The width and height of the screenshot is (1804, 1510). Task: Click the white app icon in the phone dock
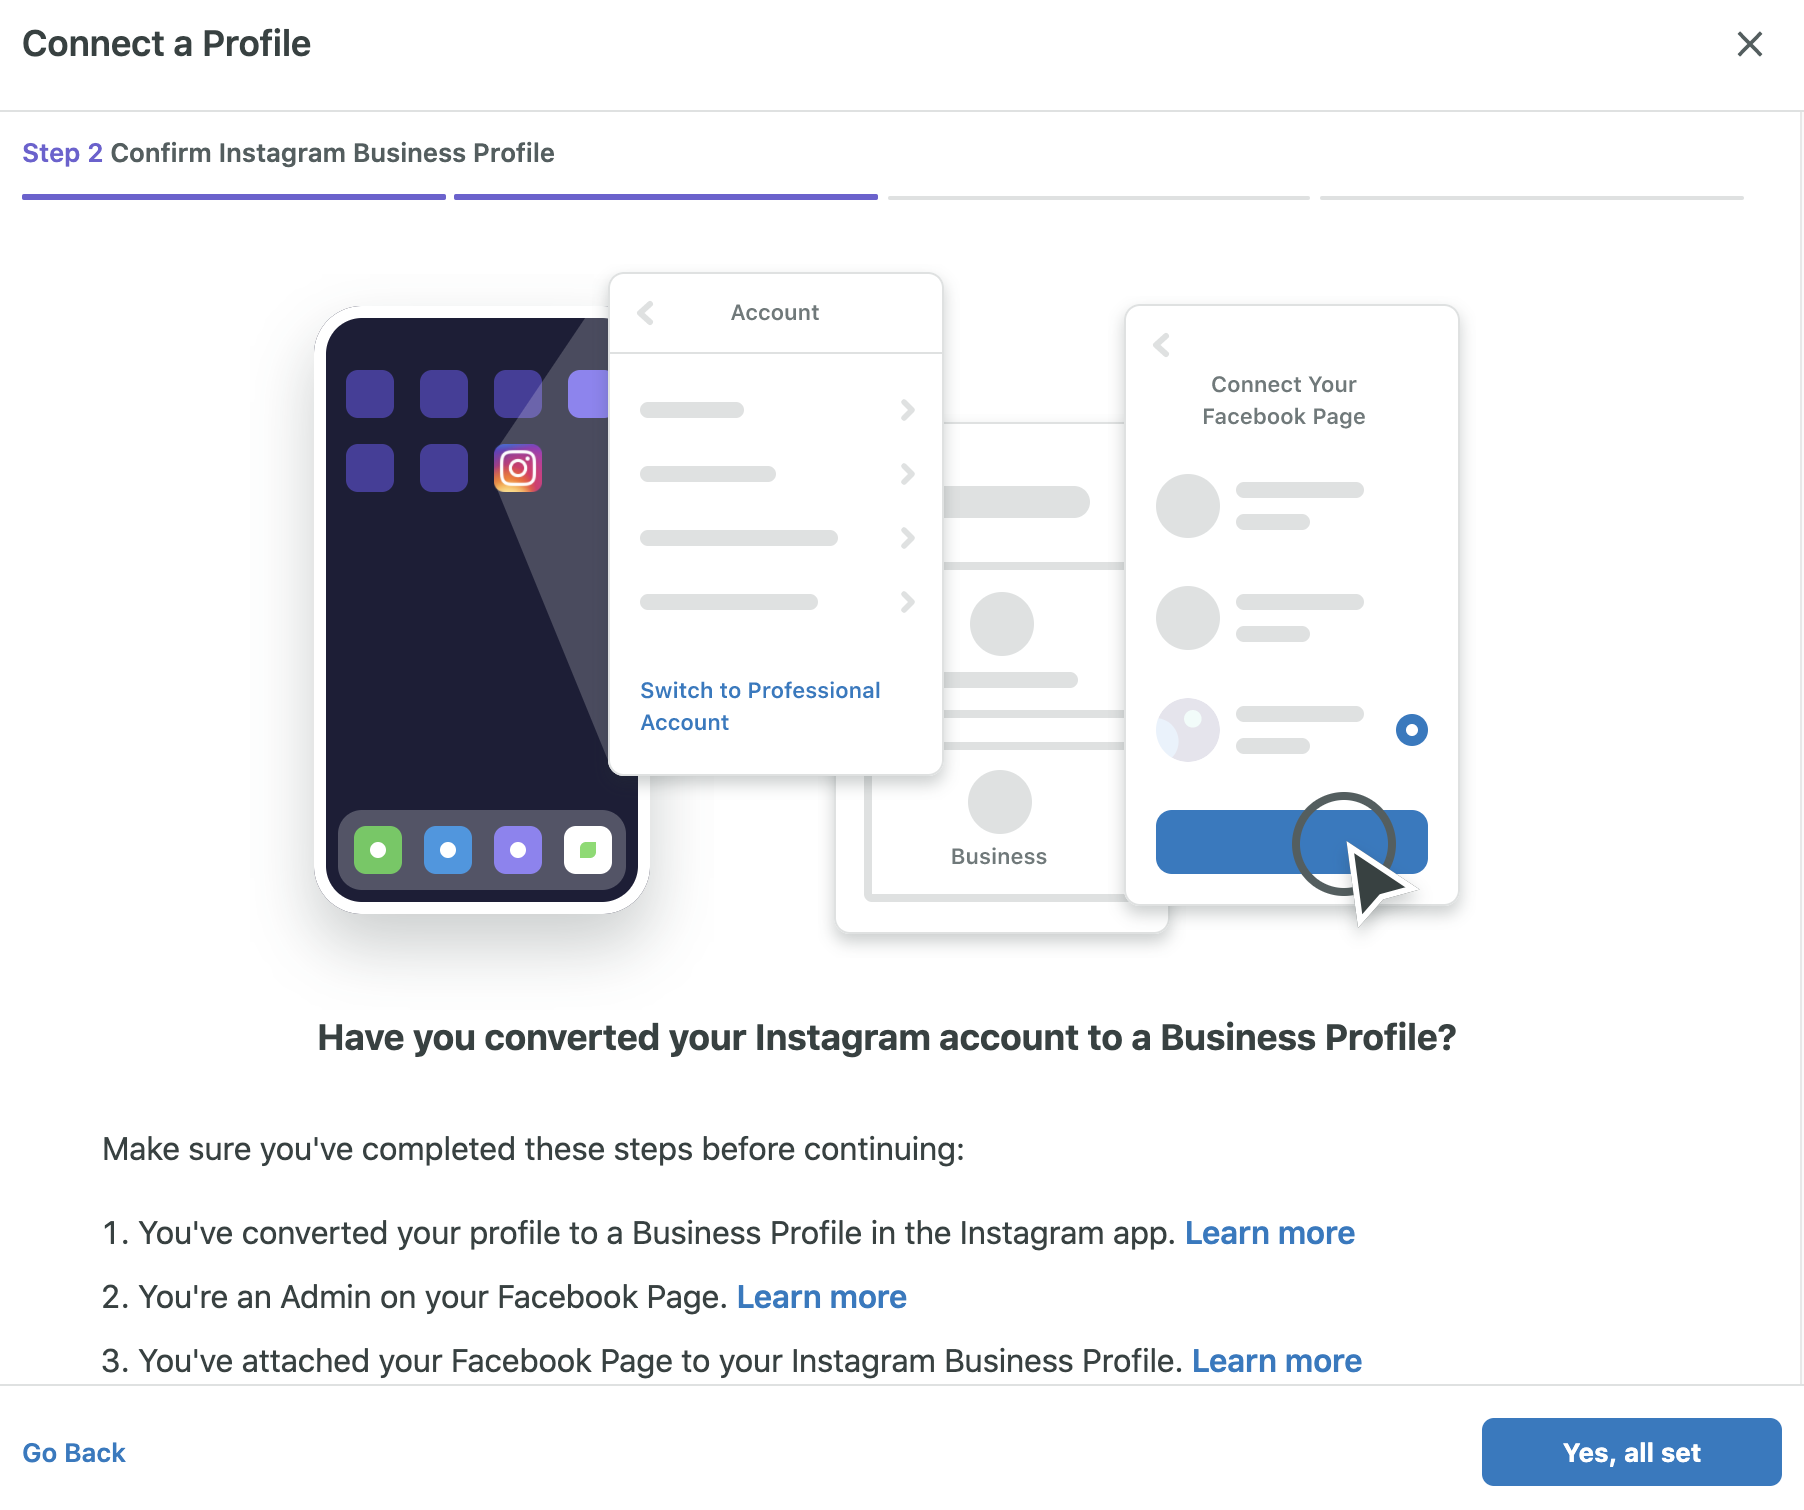[x=588, y=850]
